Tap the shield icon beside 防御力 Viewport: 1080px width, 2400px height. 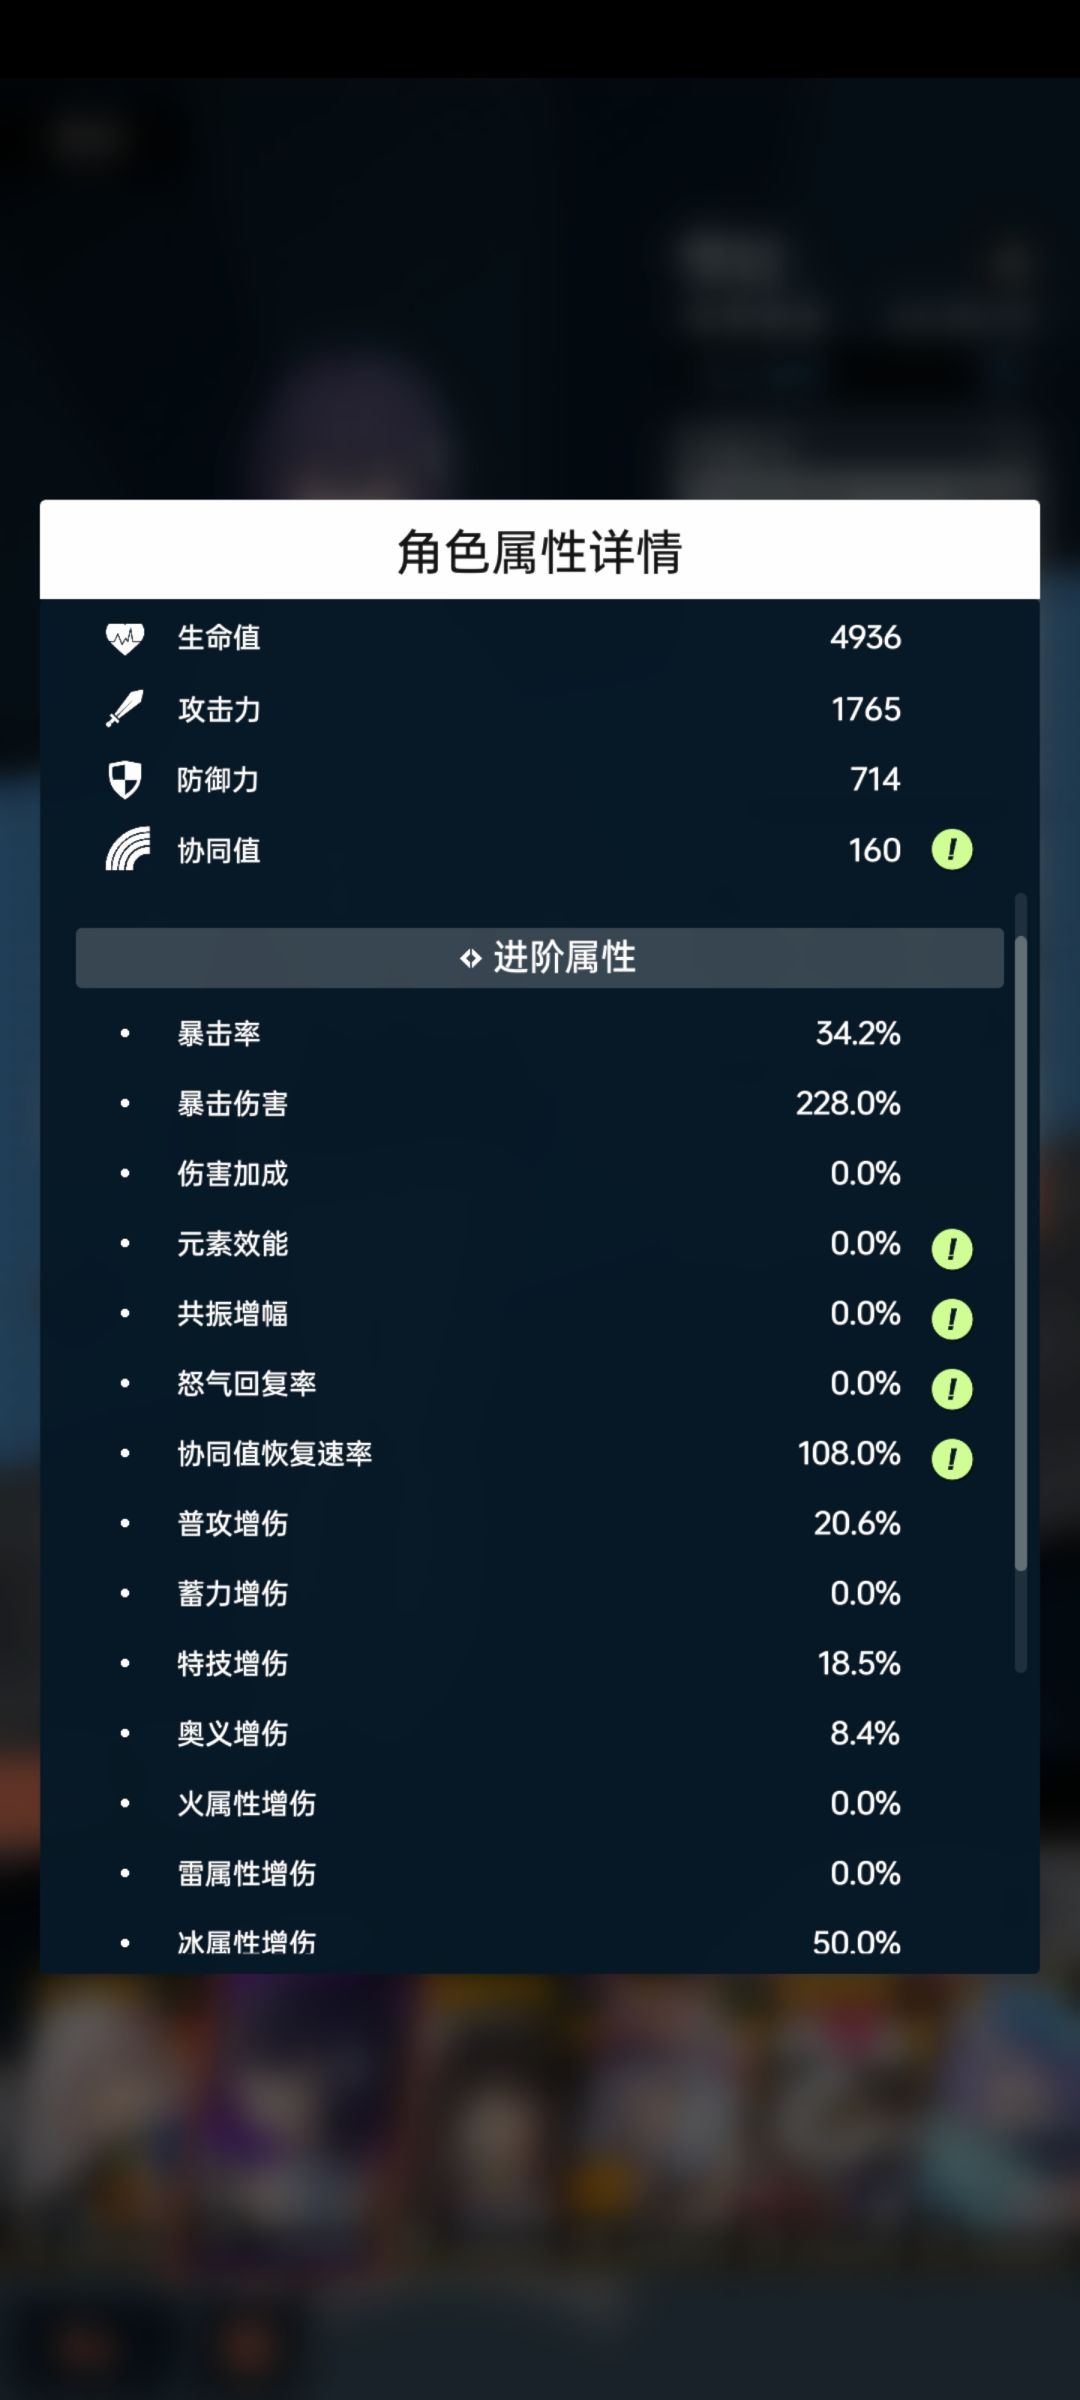pyautogui.click(x=125, y=779)
